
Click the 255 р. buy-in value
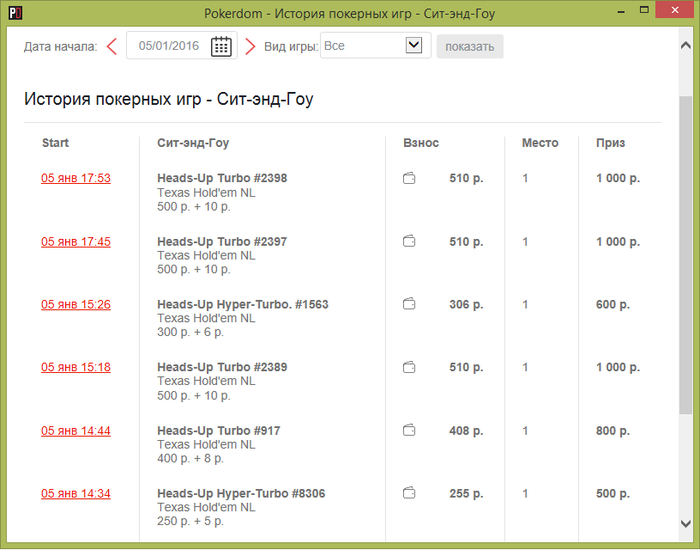(x=466, y=494)
